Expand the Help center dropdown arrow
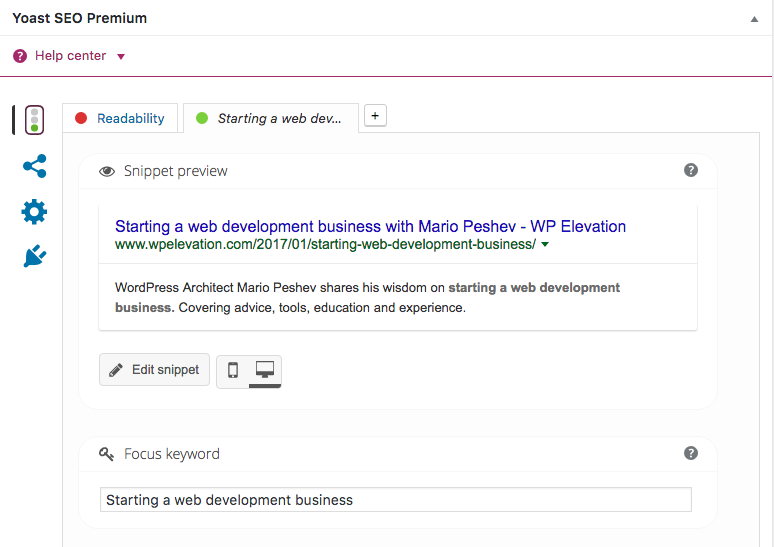 click(x=121, y=57)
